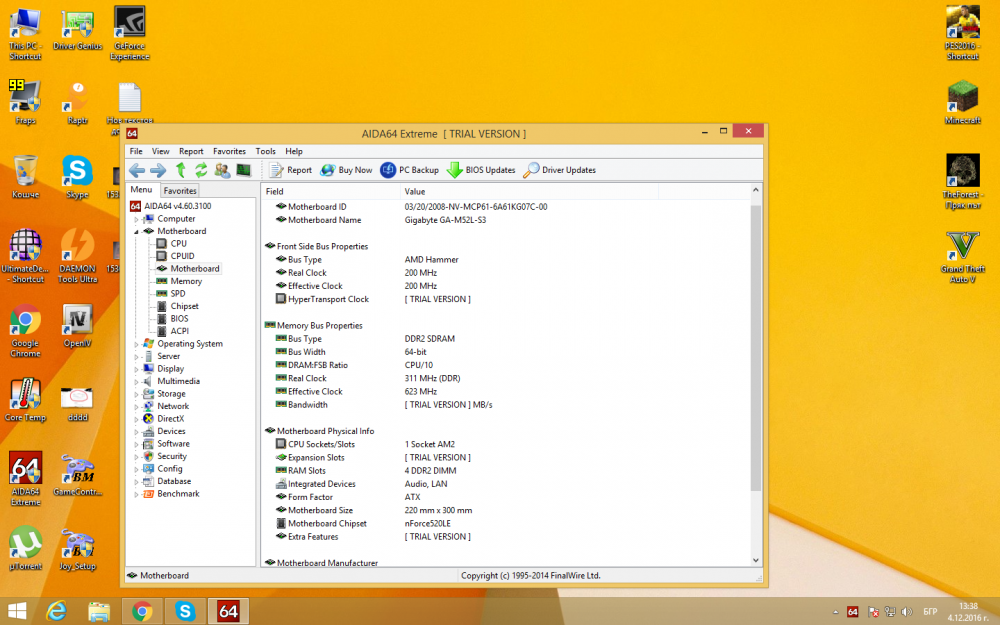The width and height of the screenshot is (1000, 625).
Task: Click the scroll down arrow in details
Action: coord(756,561)
